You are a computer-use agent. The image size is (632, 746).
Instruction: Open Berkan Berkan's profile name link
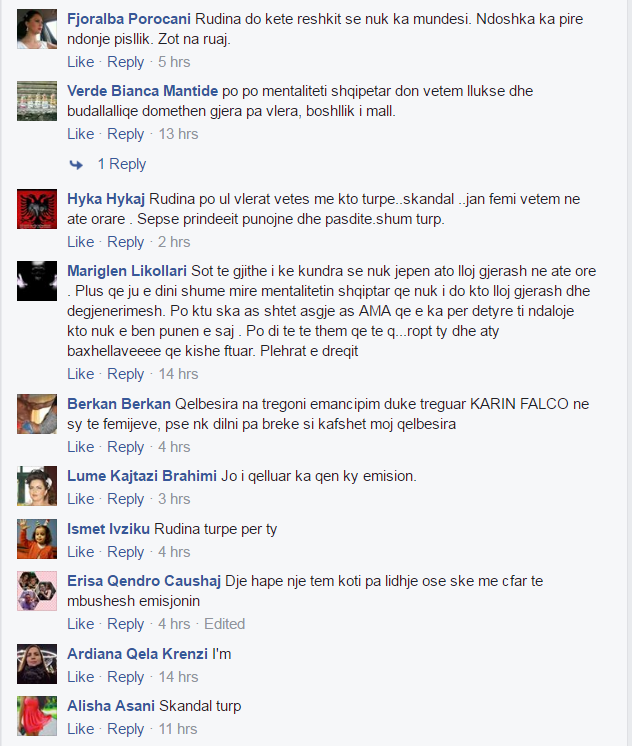119,404
